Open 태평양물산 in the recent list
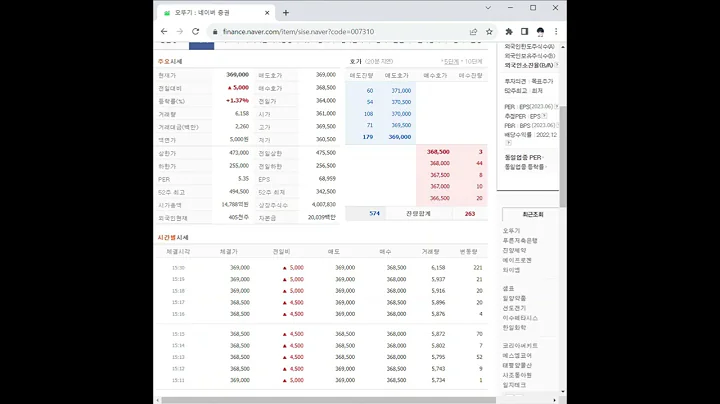The width and height of the screenshot is (720, 404). pos(517,365)
